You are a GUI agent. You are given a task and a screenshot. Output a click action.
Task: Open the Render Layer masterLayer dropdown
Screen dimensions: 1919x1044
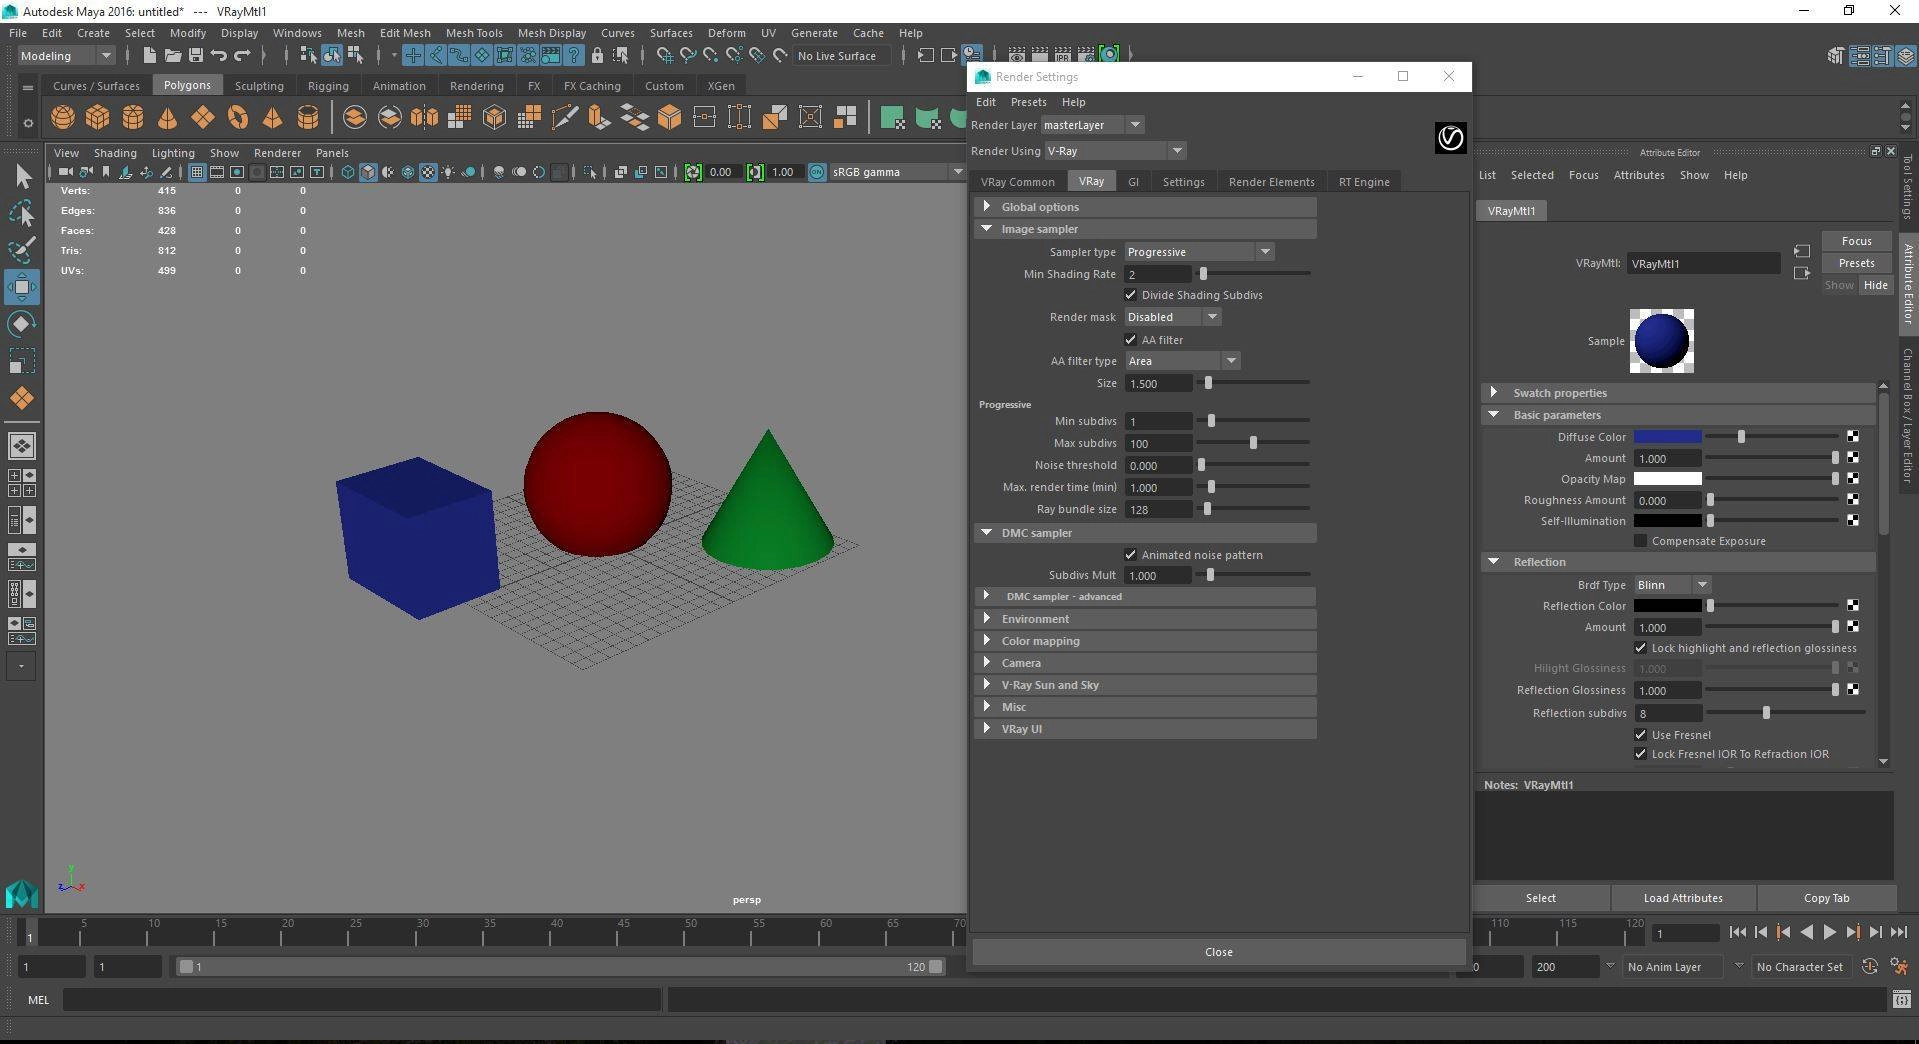(1092, 125)
